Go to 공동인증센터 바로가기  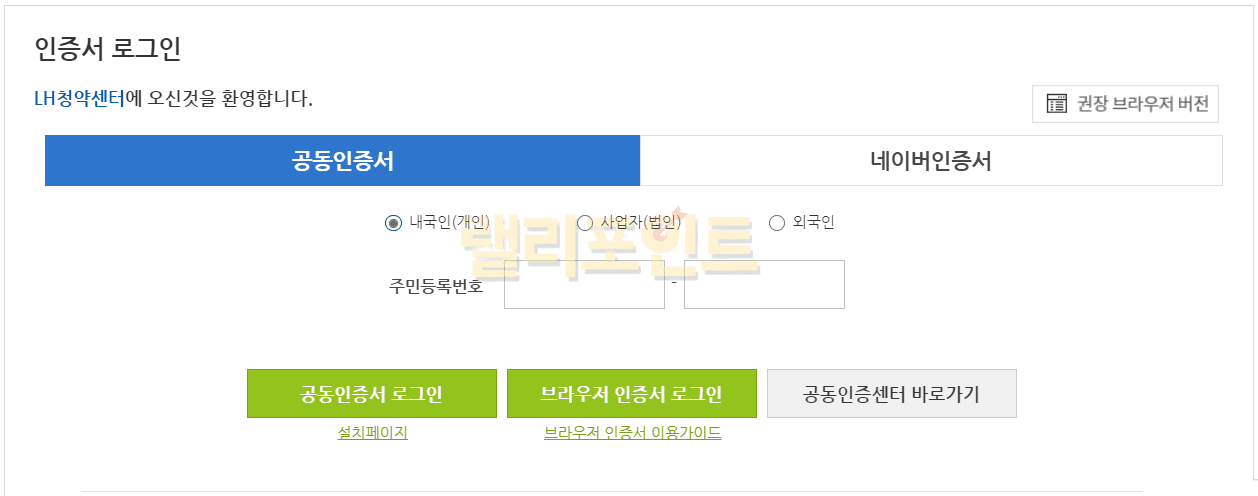pyautogui.click(x=891, y=393)
